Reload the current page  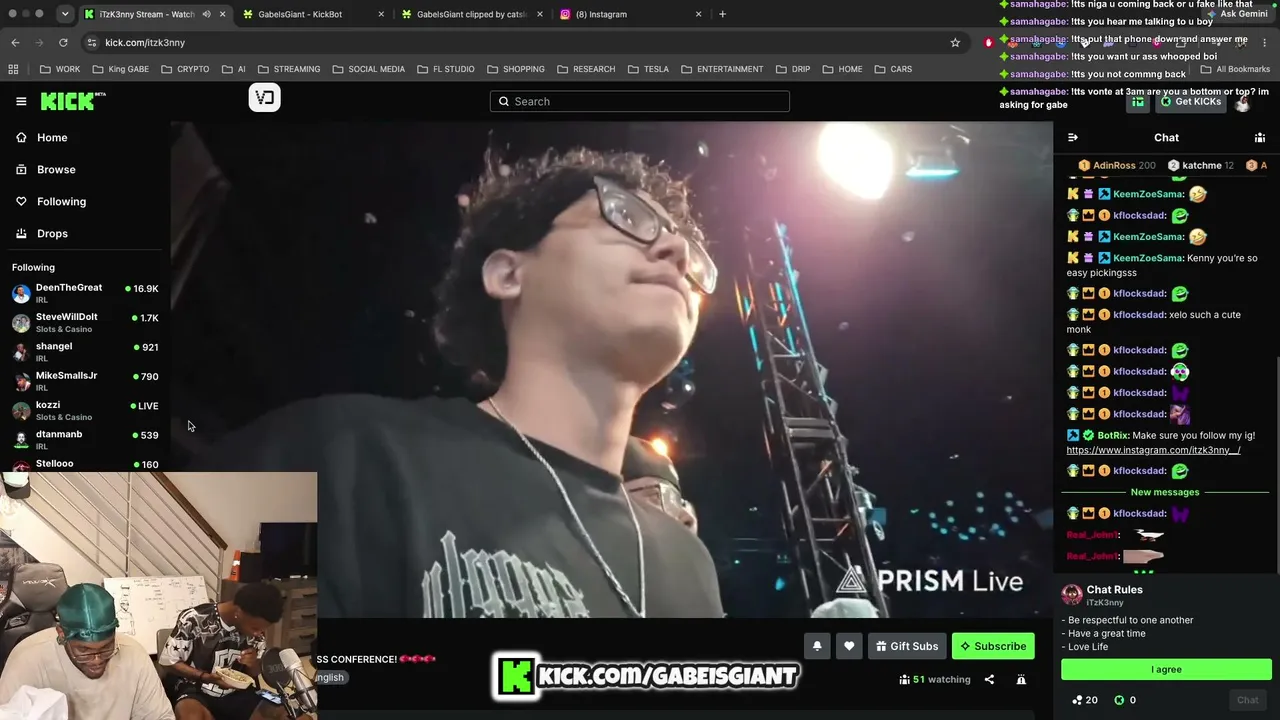63,42
